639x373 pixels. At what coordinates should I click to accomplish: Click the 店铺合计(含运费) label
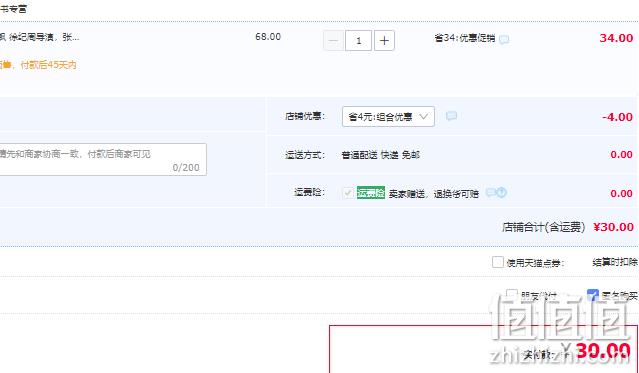click(x=543, y=227)
